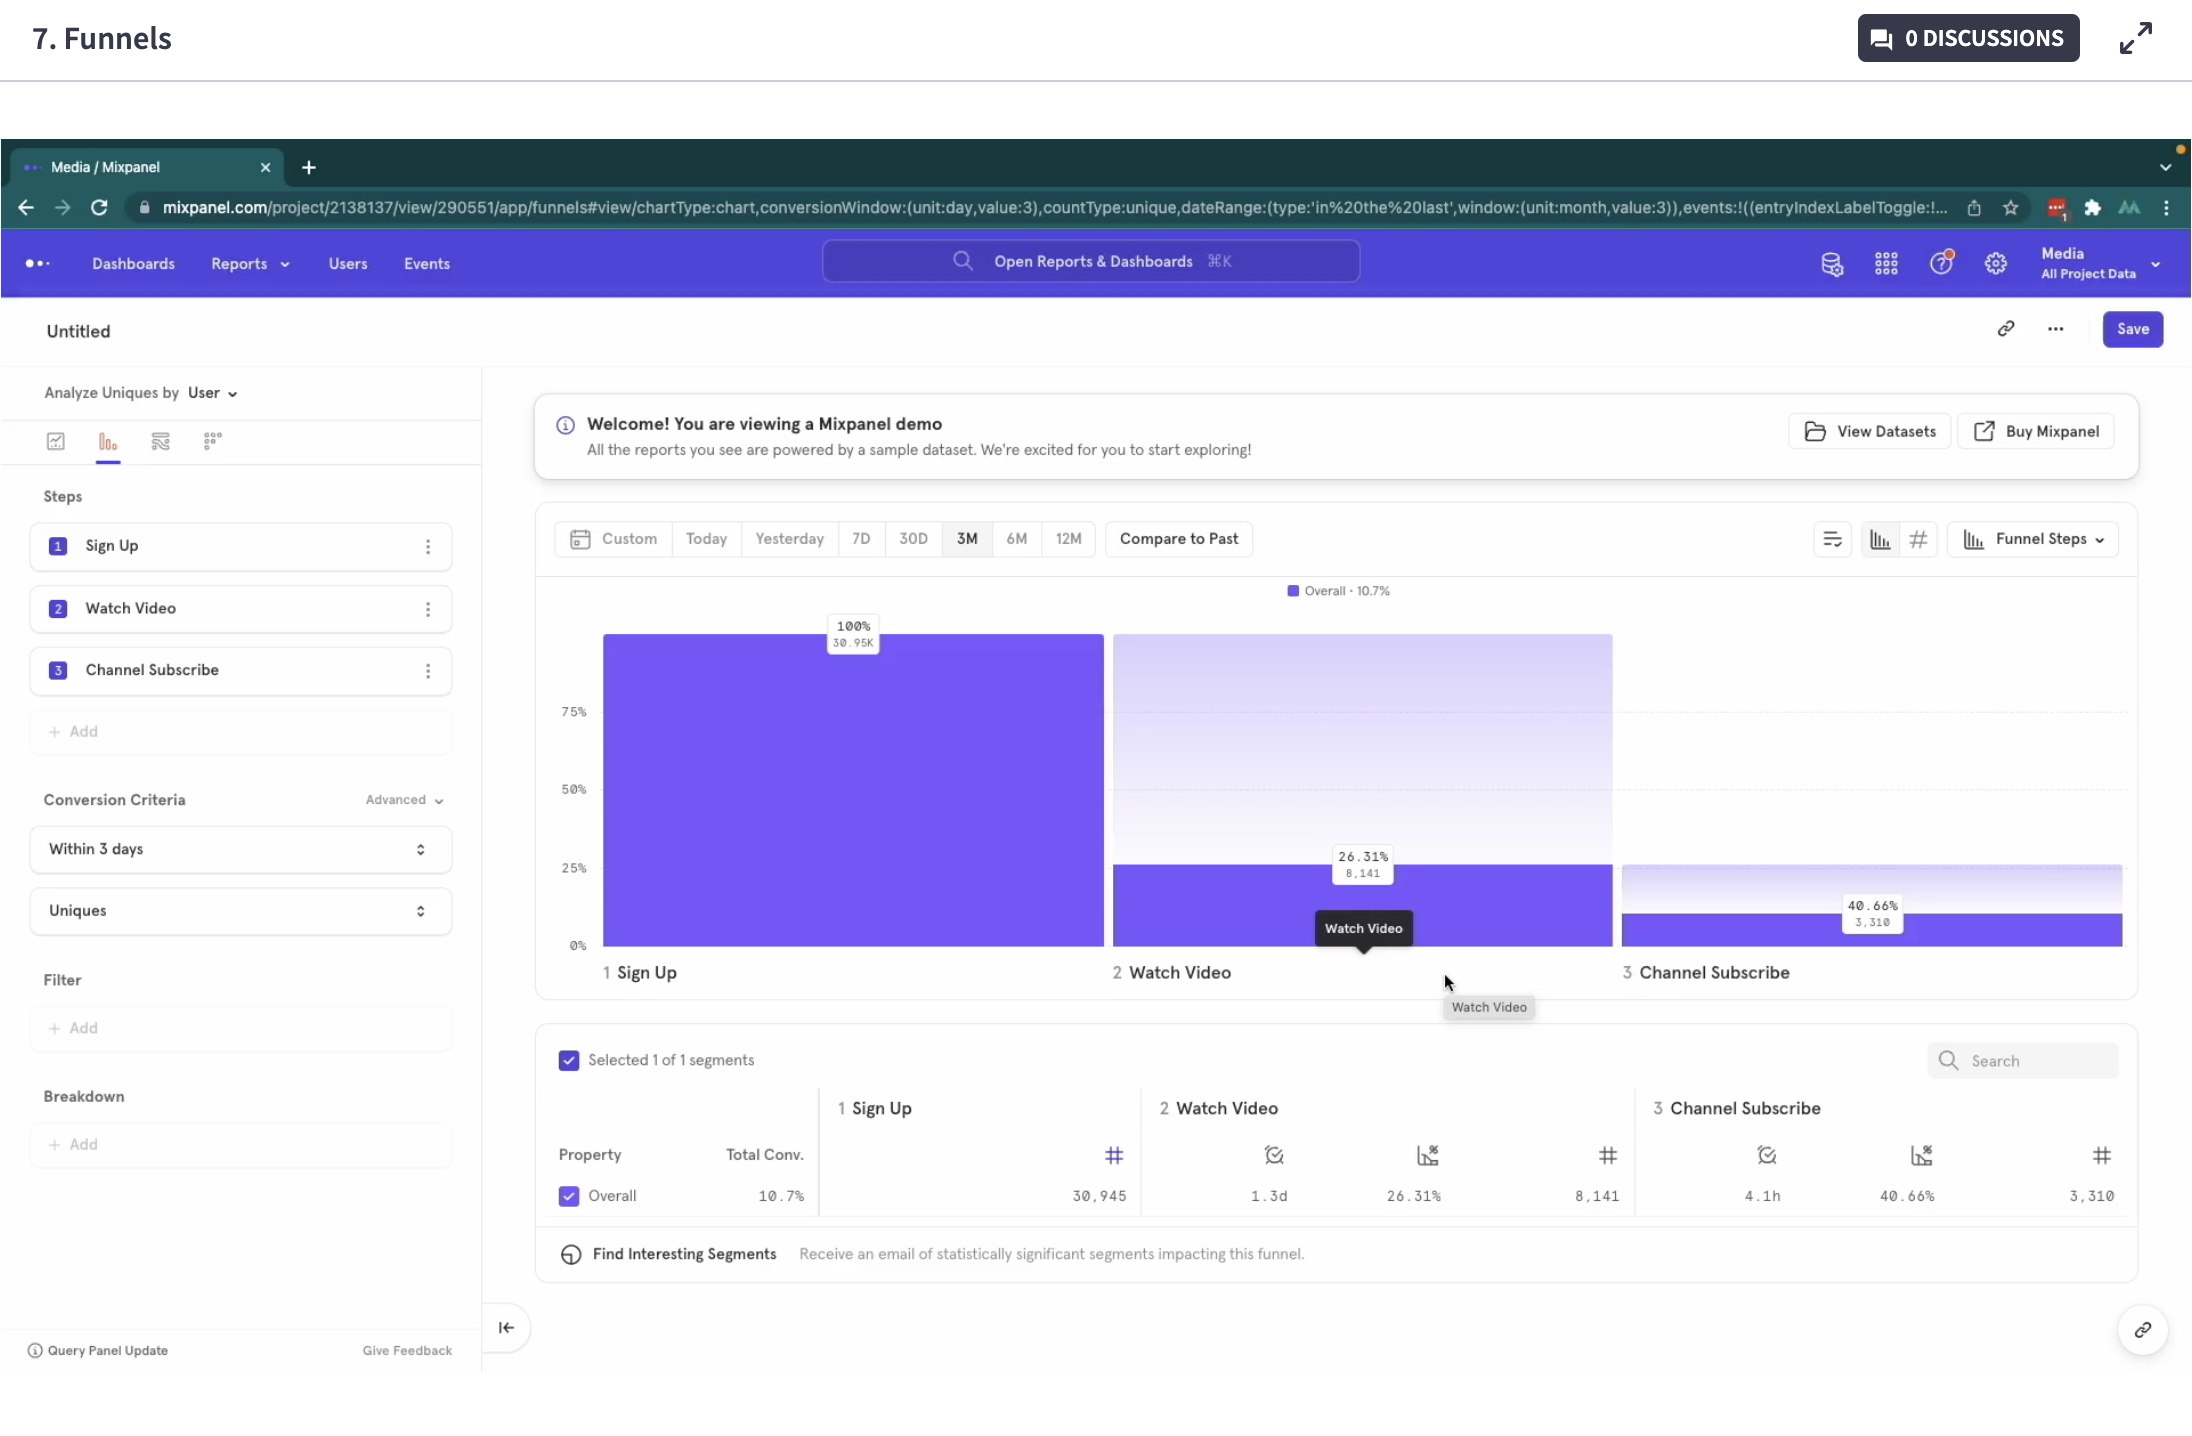
Task: Click the Sign Up funnel bar
Action: pyautogui.click(x=853, y=790)
